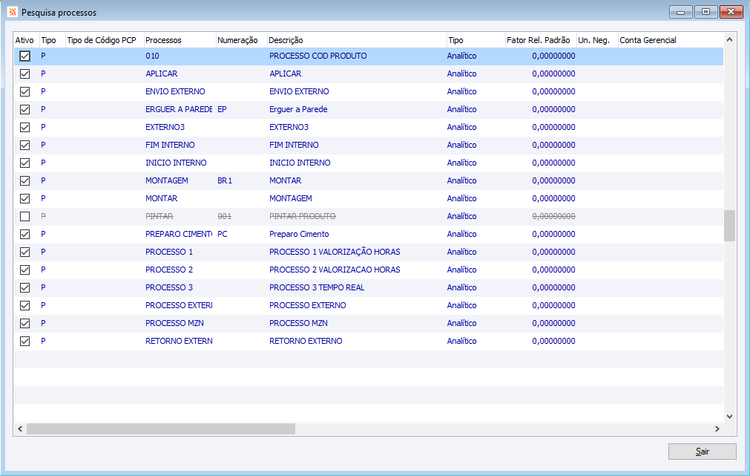750x476 pixels.
Task: Toggle Ativo checkbox for PROCESSO MZN
Action: pyautogui.click(x=25, y=323)
